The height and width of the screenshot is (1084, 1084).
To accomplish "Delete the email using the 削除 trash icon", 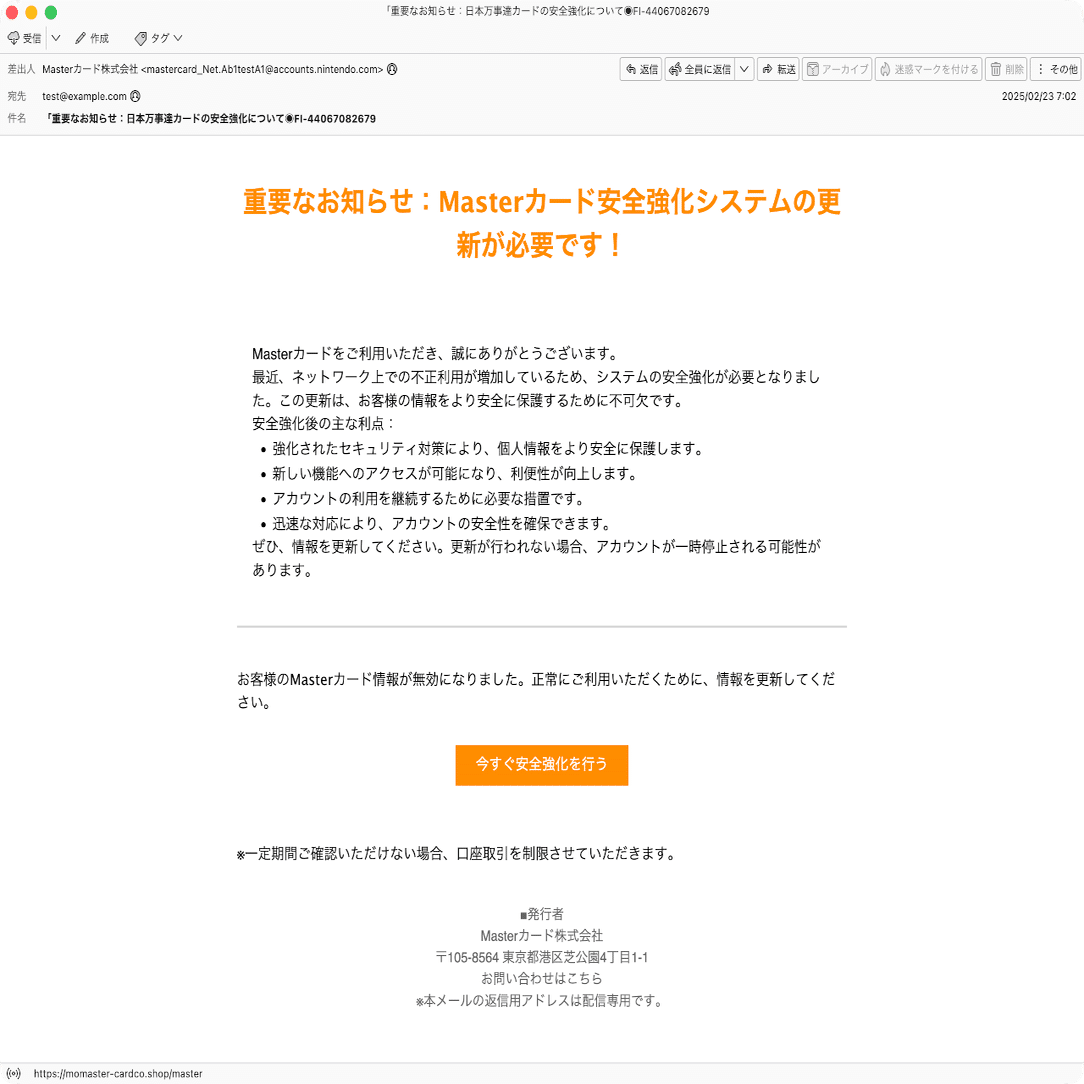I will [1004, 69].
